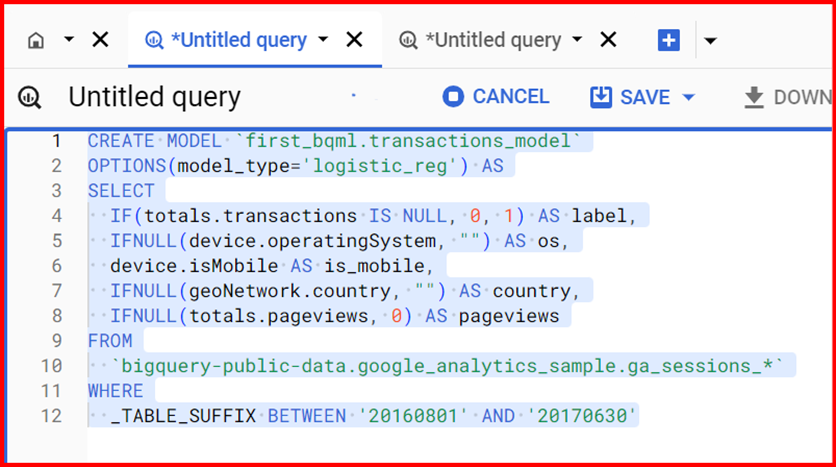Viewport: 836px width, 467px height.
Task: Click the geoNetwork.country line
Action: pos(345,291)
